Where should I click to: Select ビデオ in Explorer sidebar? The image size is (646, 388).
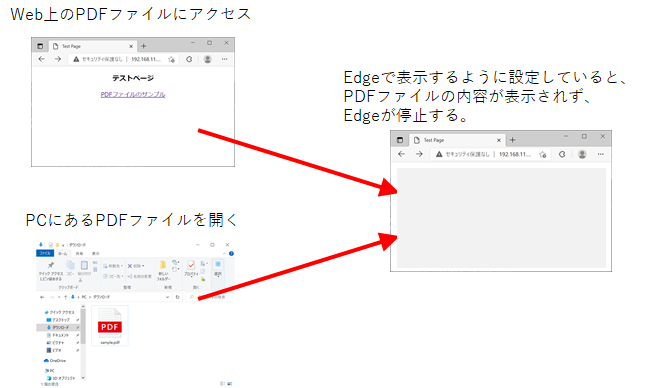pos(54,351)
